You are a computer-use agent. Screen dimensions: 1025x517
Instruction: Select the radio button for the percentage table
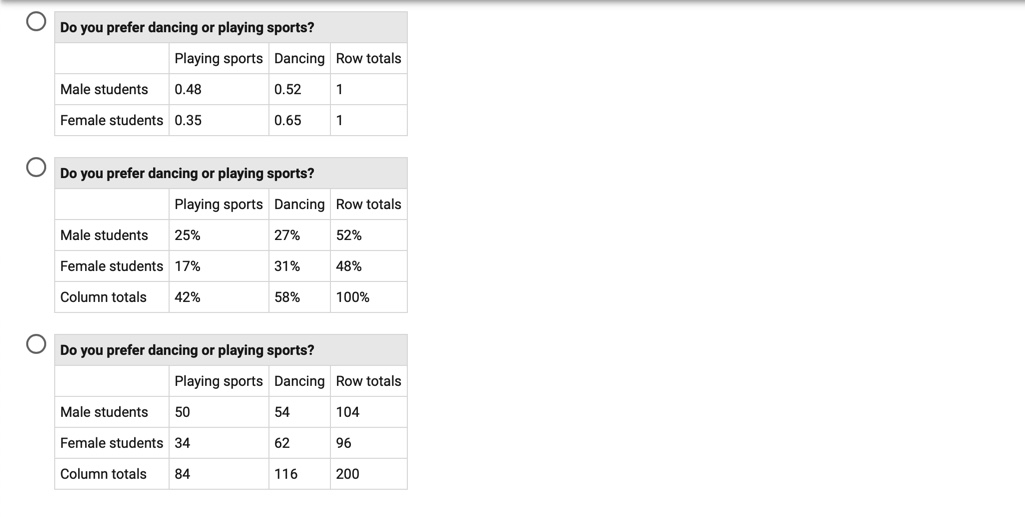point(36,167)
